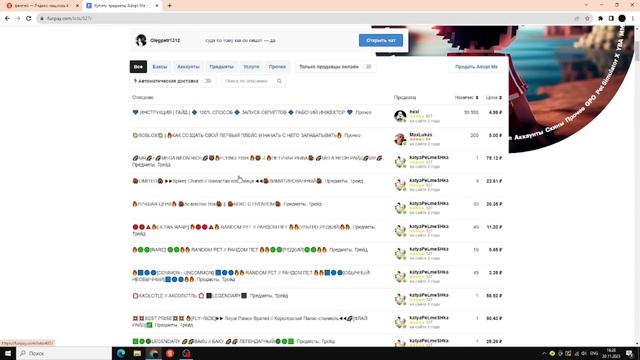Close the first Yandex browser tab
This screenshot has height=360, width=640.
[77, 6]
